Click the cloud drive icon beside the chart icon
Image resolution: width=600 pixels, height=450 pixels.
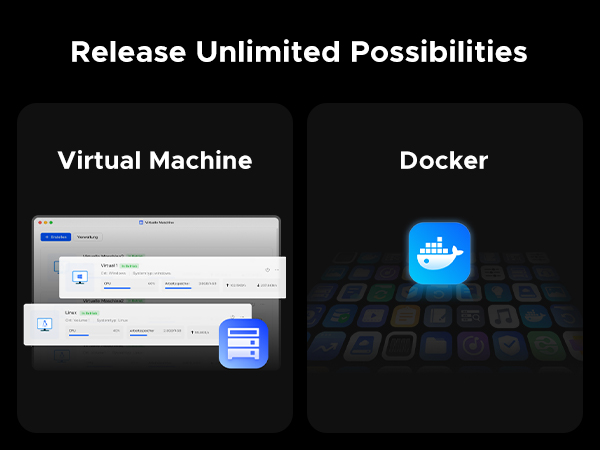(x=363, y=346)
